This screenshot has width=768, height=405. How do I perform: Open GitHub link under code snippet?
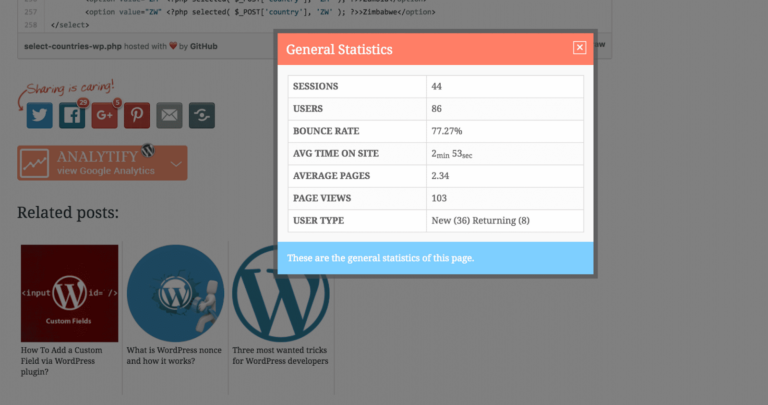pos(203,46)
